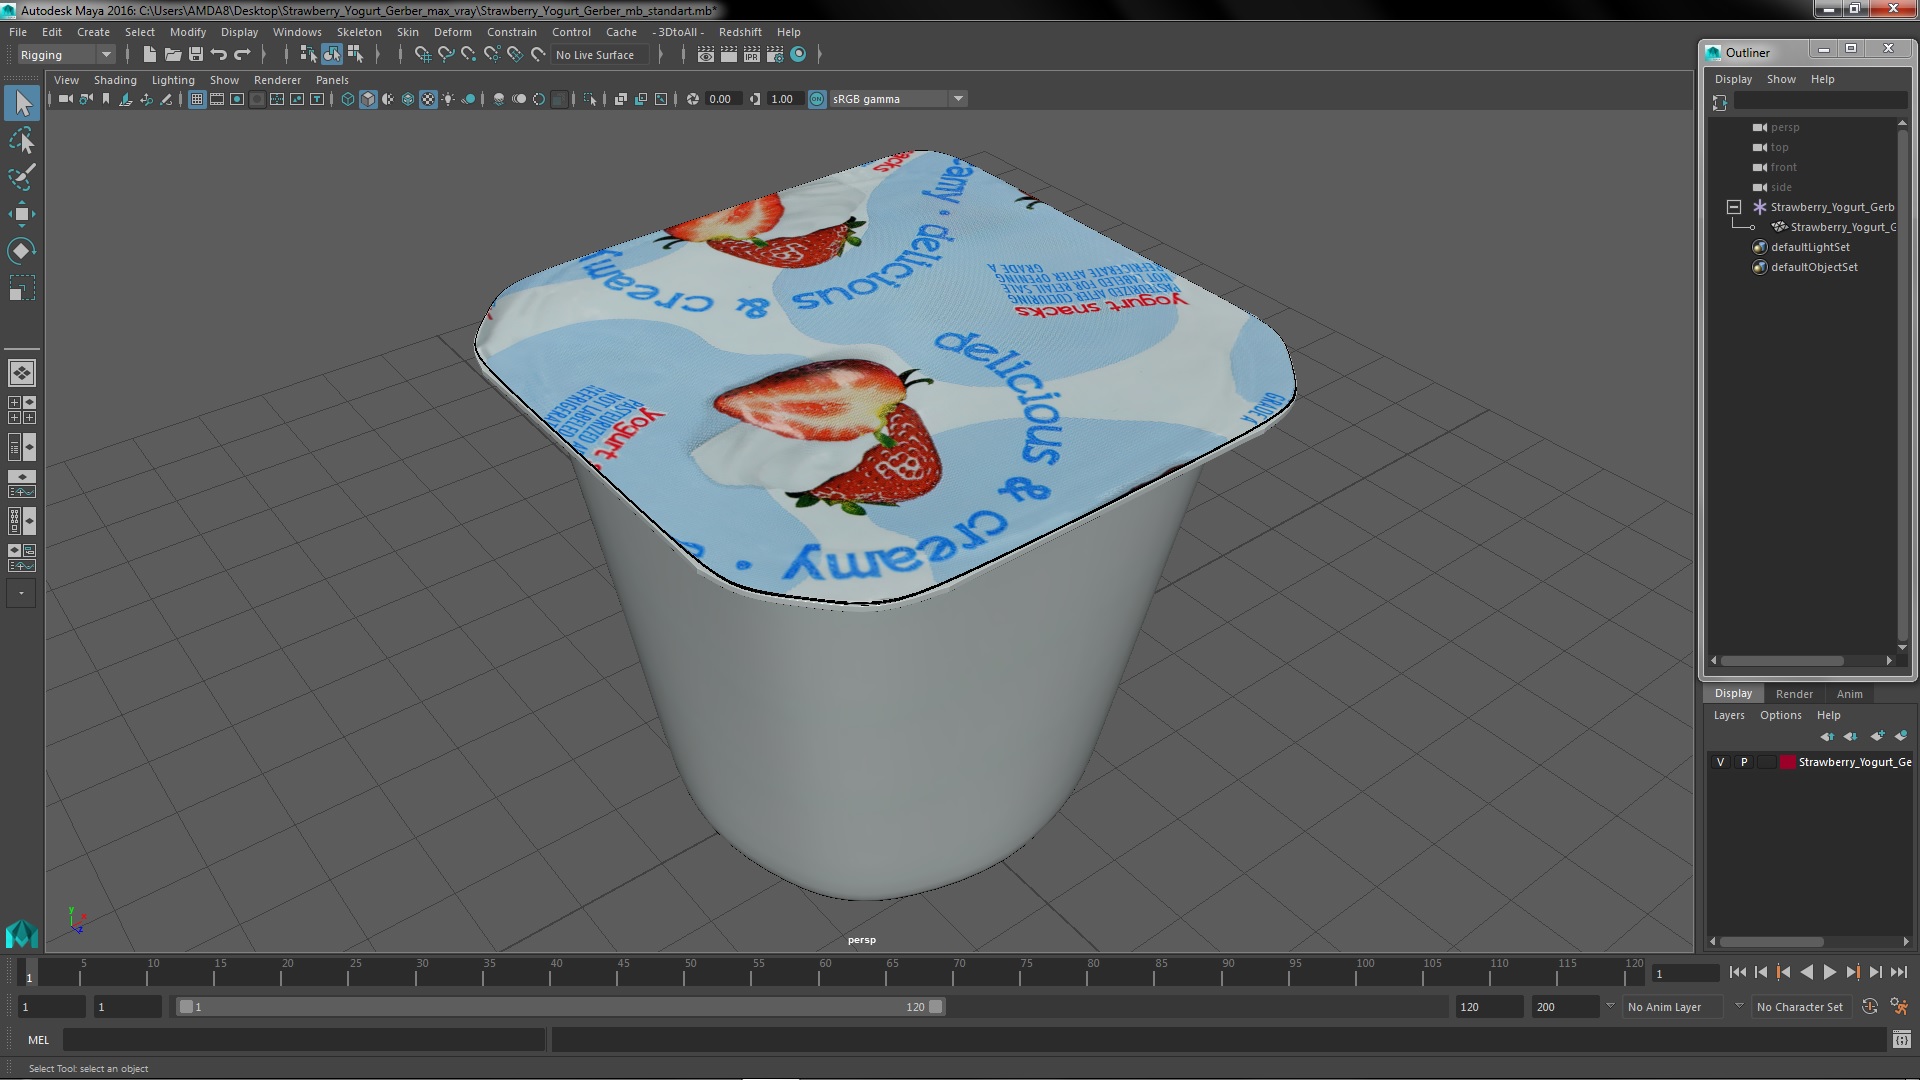
Task: Toggle sRGB gamma color management button
Action: pos(817,99)
